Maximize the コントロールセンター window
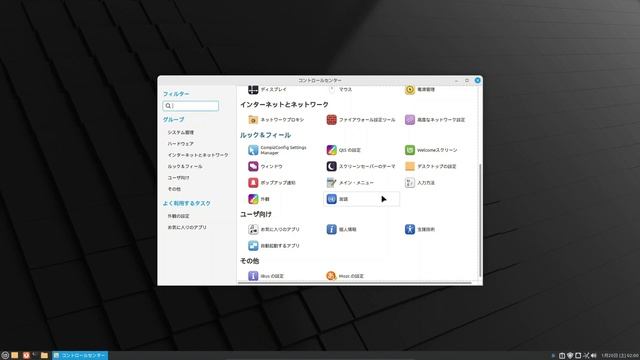Screen dimensions: 640x360 [x=467, y=80]
